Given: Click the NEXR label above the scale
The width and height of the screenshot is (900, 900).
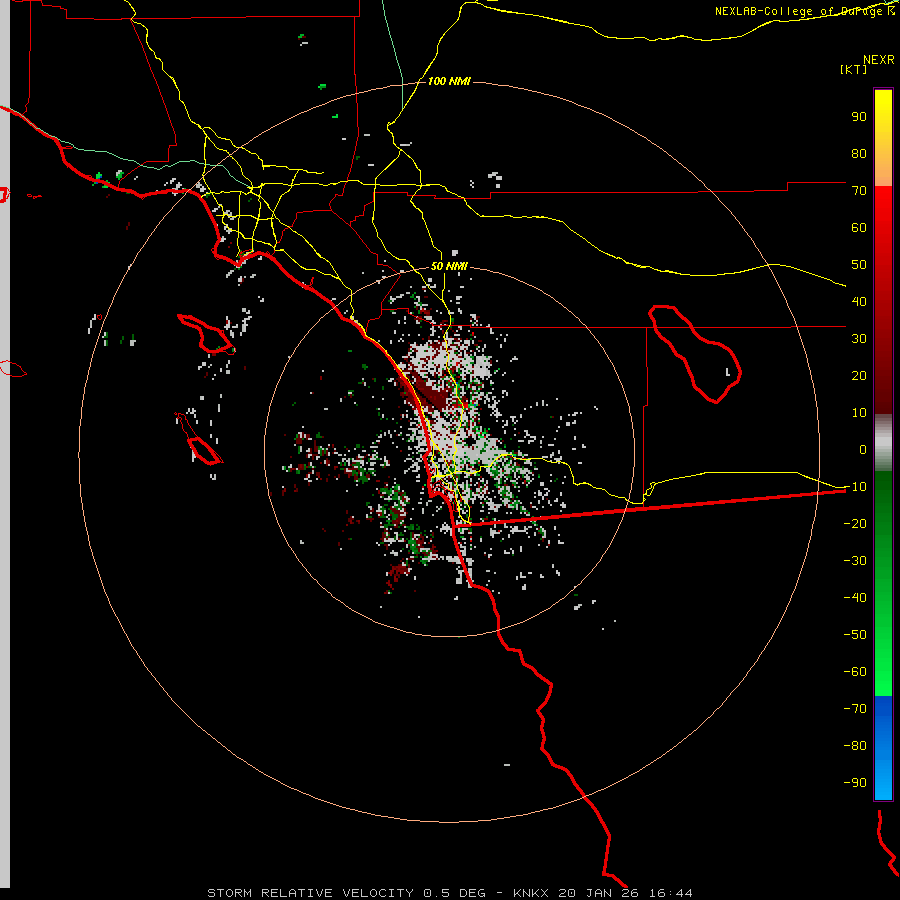Looking at the screenshot, I should click(879, 60).
